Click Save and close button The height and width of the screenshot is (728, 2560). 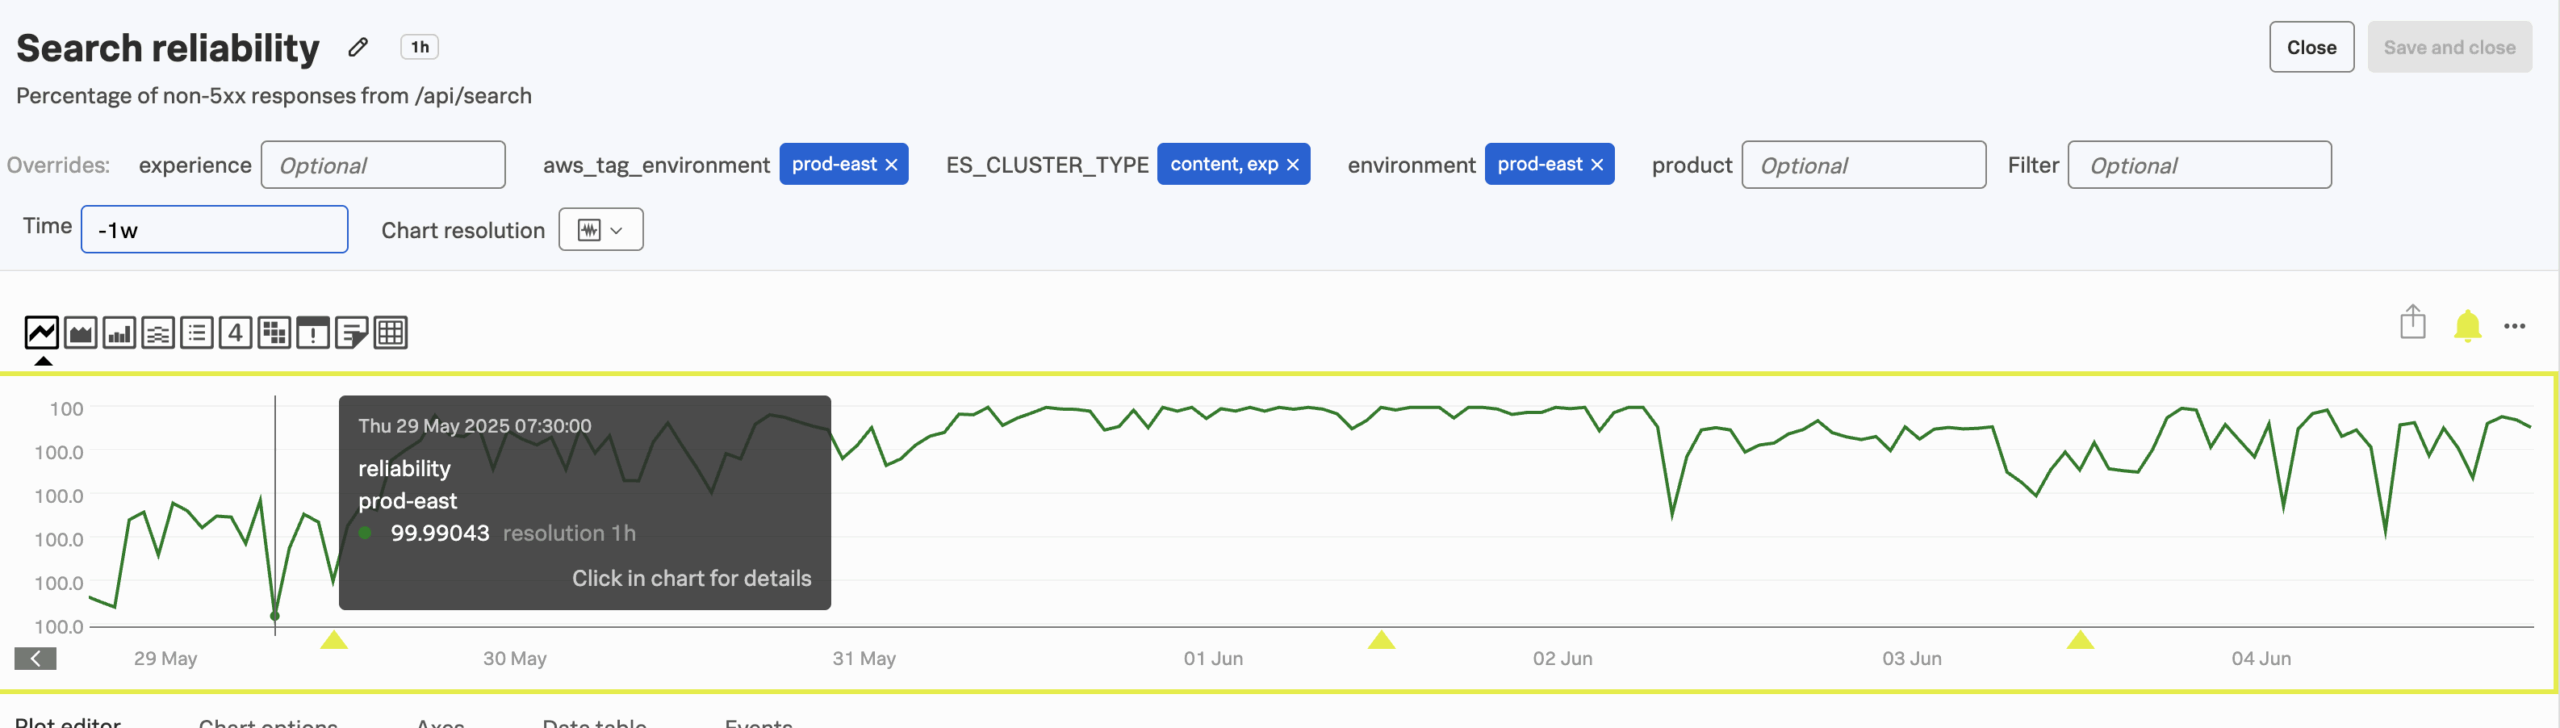pos(2449,47)
